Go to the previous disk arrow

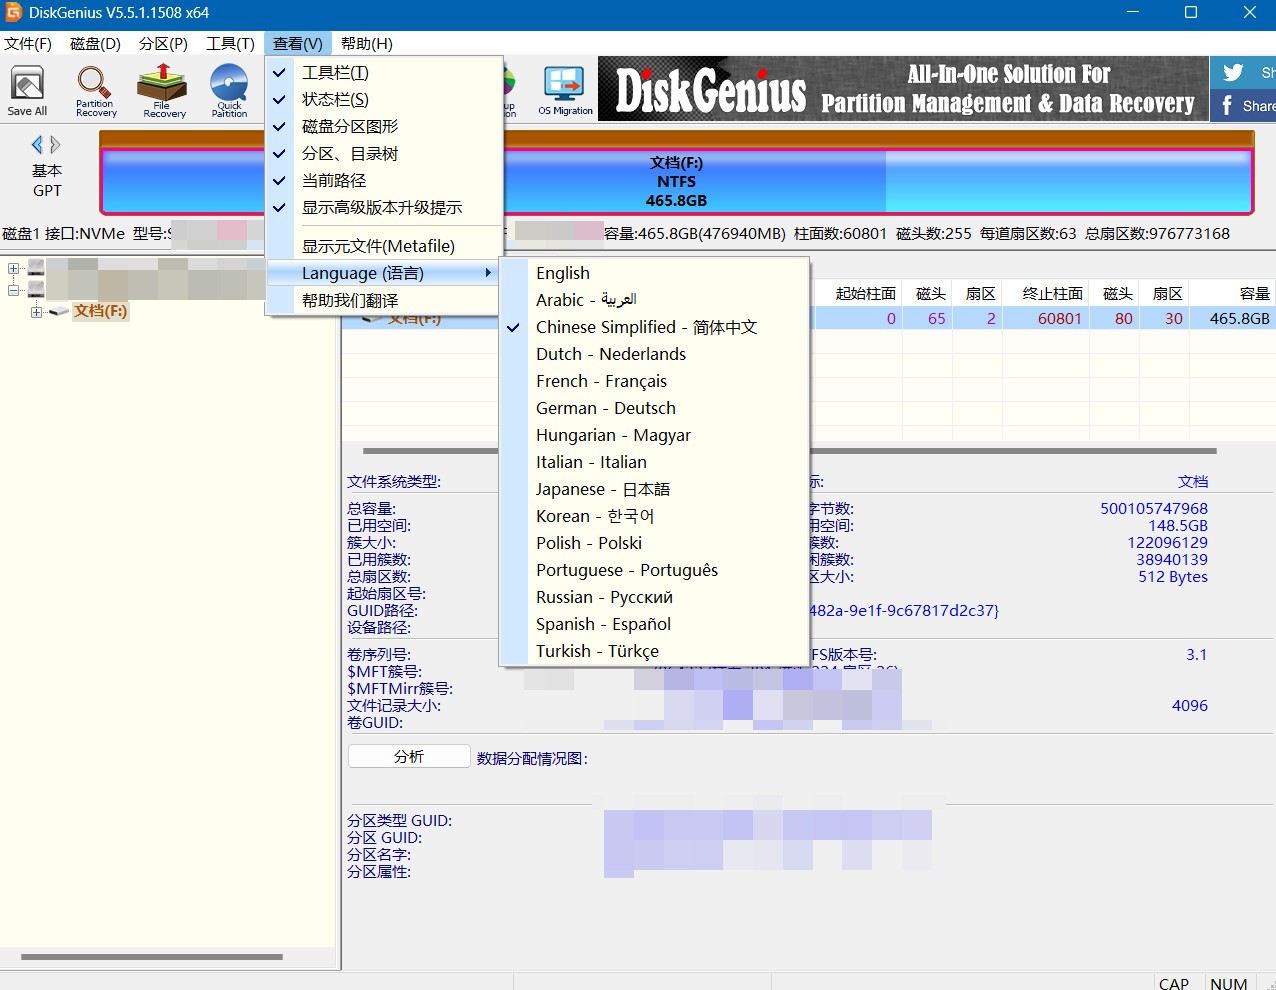coord(37,144)
